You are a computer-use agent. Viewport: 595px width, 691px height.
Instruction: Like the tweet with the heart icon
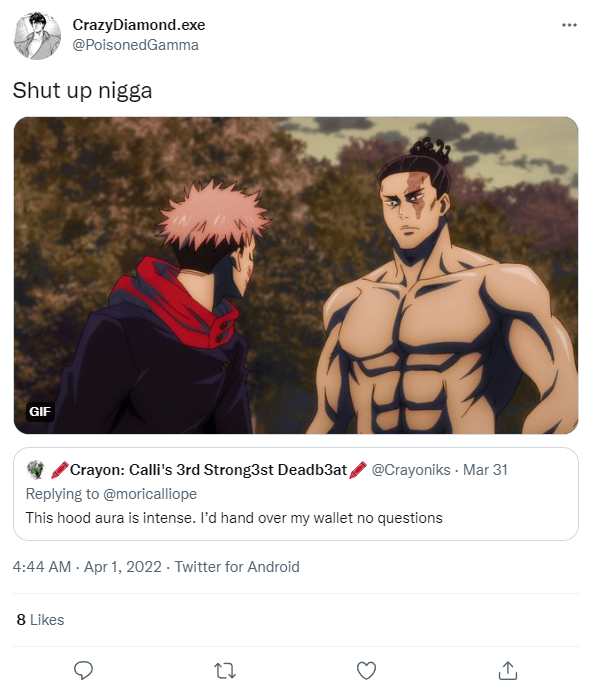tap(366, 671)
